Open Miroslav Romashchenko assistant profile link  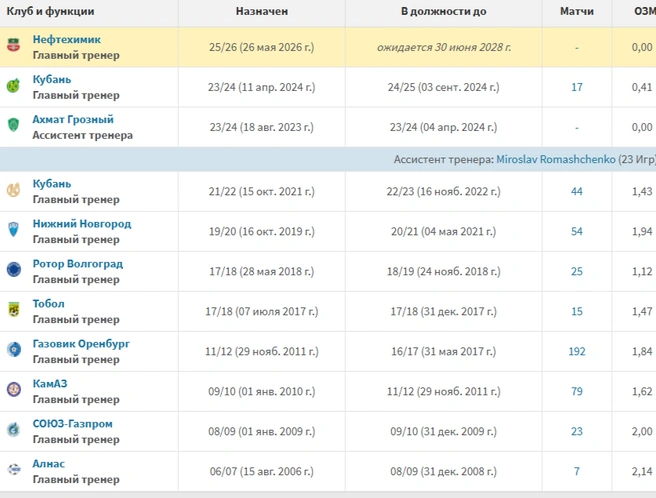coord(556,159)
